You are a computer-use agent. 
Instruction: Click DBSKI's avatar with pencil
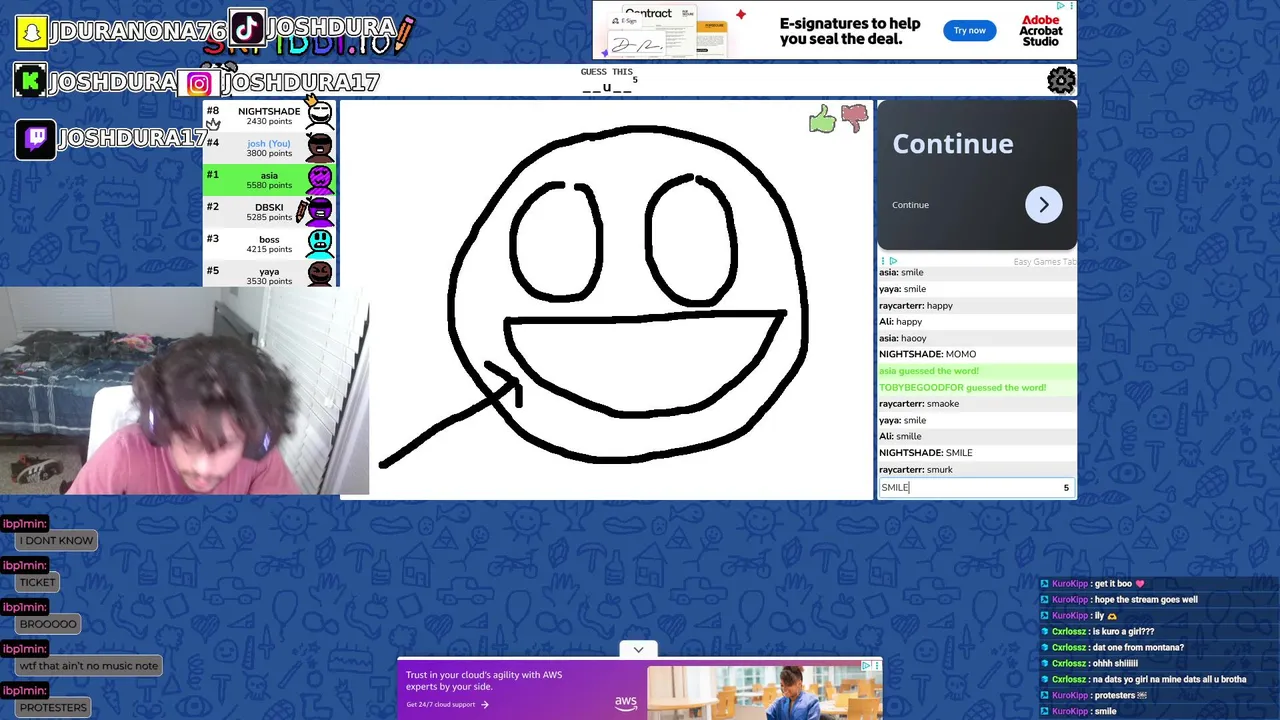click(x=318, y=211)
